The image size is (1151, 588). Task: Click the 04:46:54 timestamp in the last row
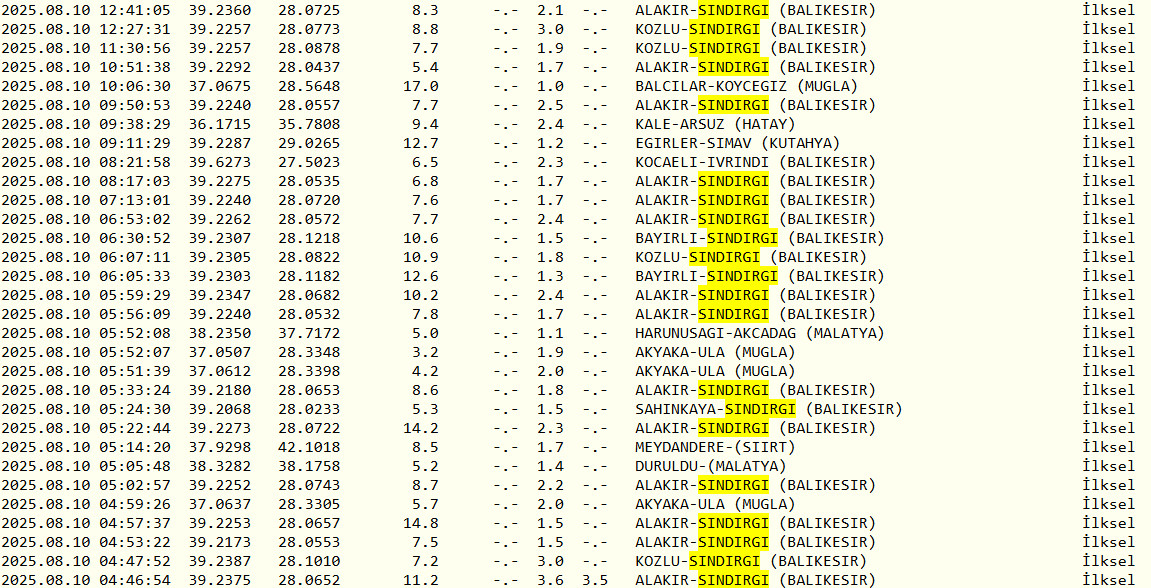click(x=134, y=581)
